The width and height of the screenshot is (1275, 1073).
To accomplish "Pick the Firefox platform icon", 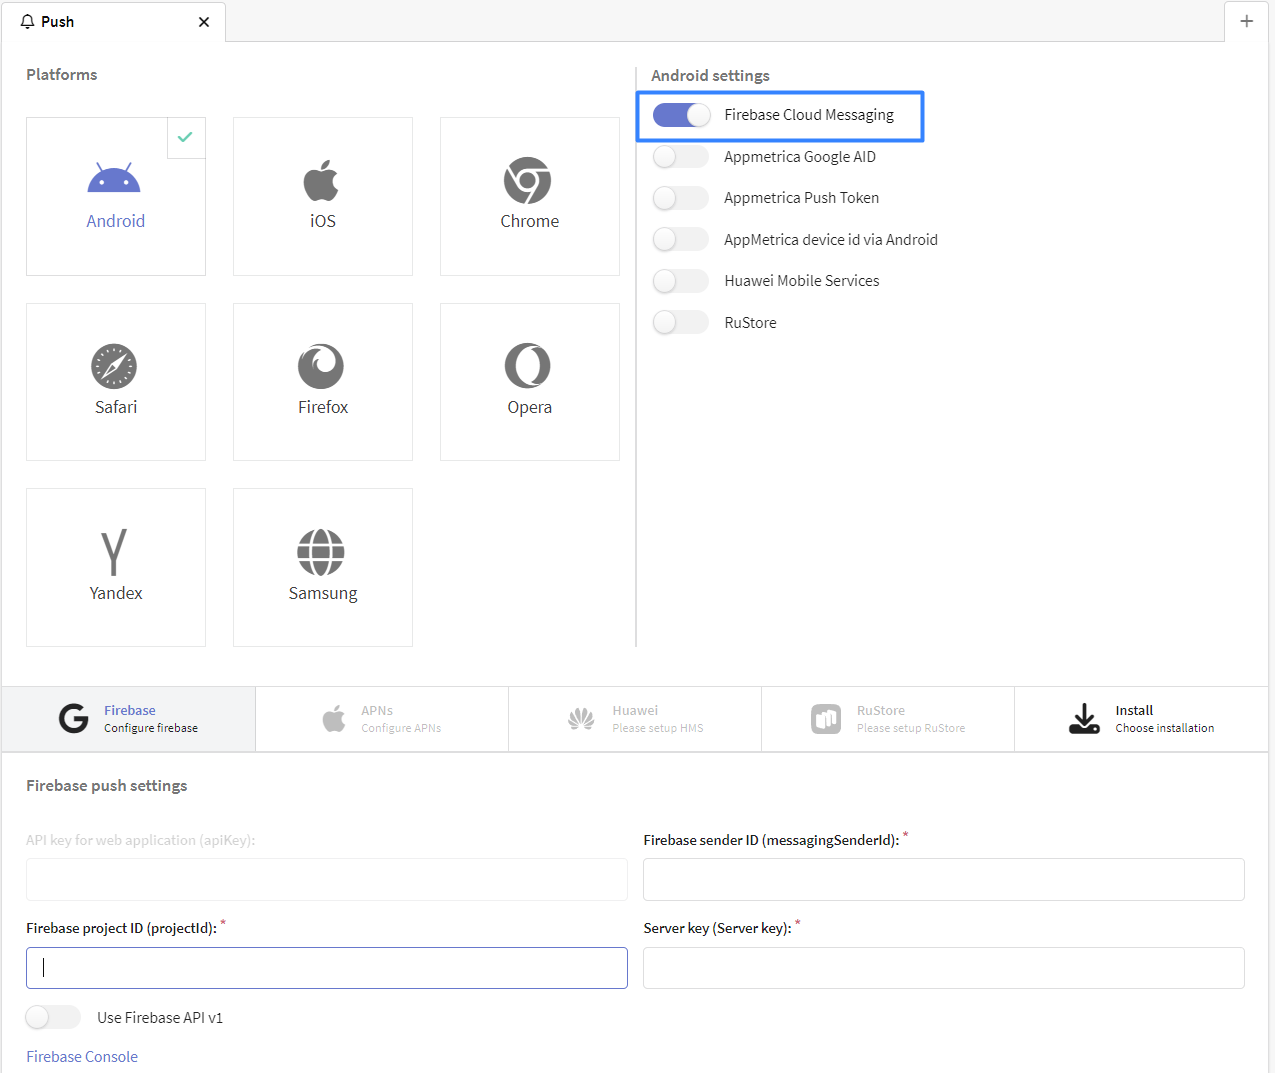I will (321, 366).
